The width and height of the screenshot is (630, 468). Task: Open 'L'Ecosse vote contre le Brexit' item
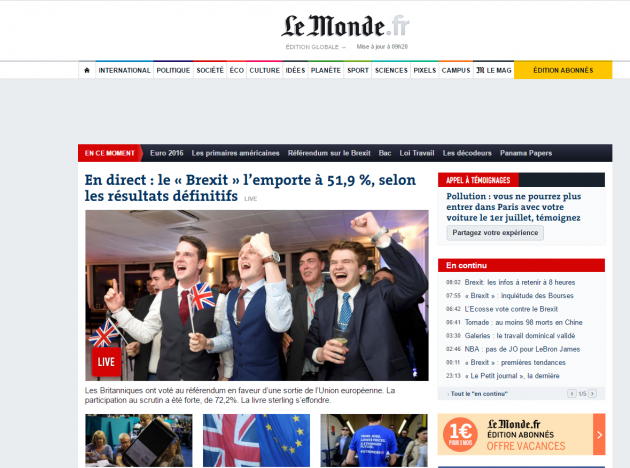[511, 309]
